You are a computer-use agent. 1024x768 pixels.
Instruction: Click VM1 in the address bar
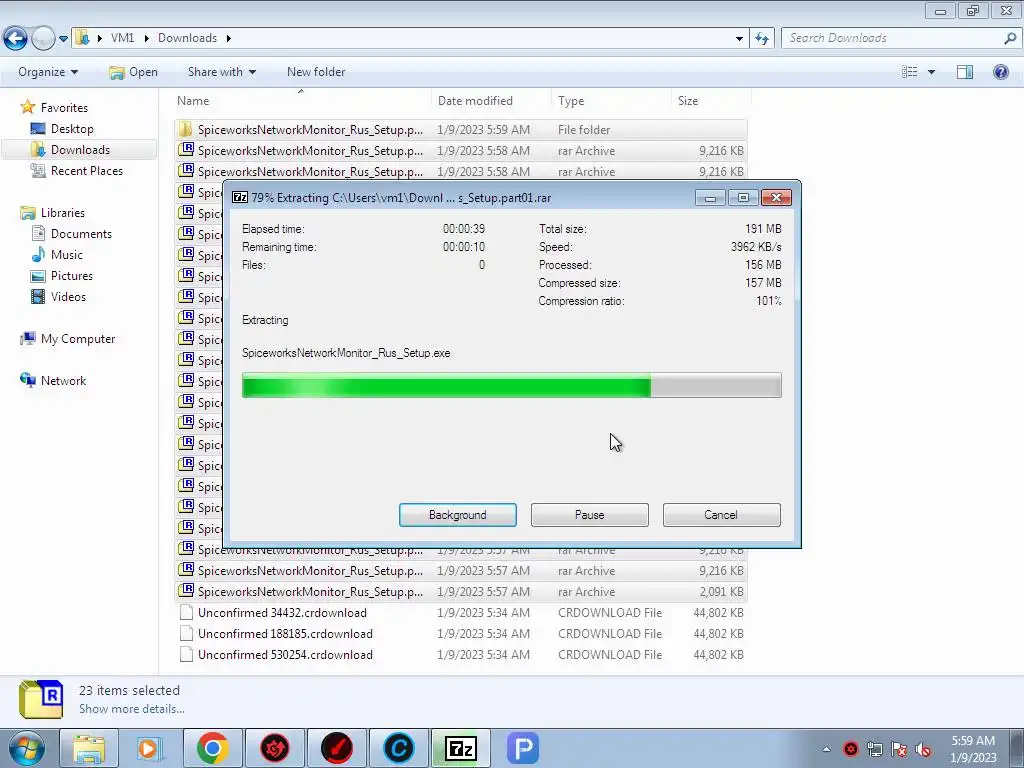pos(122,38)
